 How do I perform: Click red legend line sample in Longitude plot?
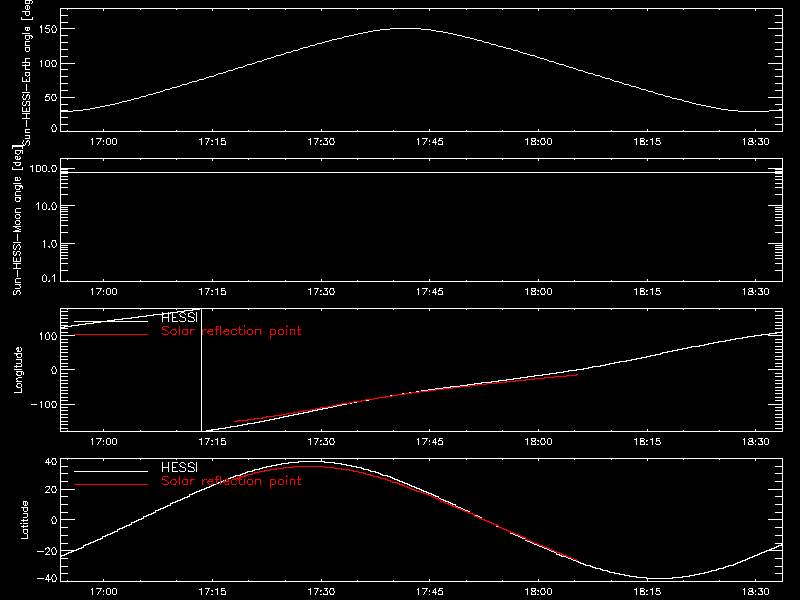[111, 335]
